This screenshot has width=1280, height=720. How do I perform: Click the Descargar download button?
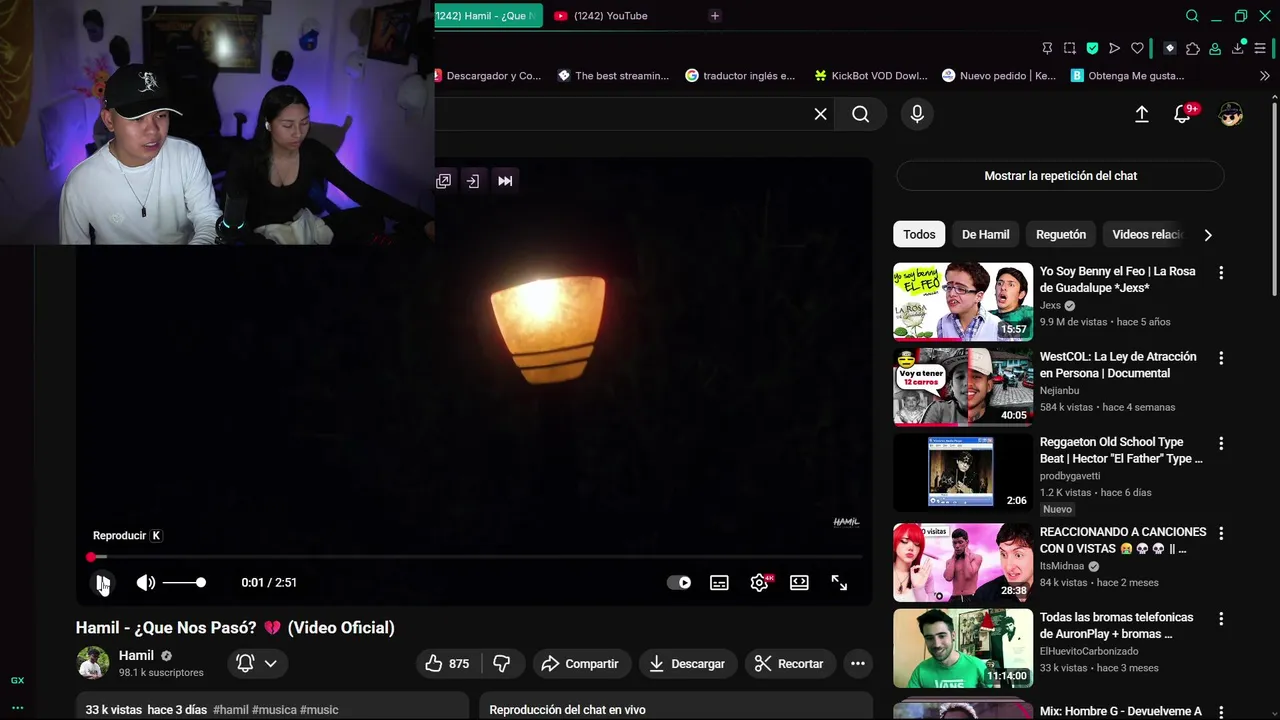(x=687, y=664)
